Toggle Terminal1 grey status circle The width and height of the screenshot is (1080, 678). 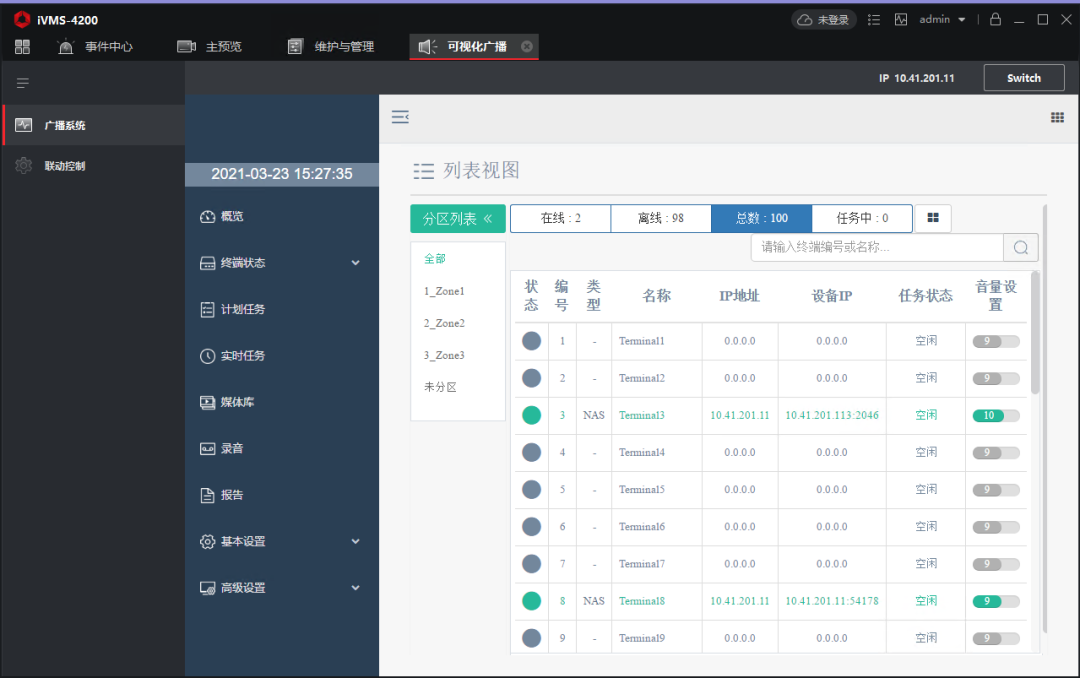531,341
